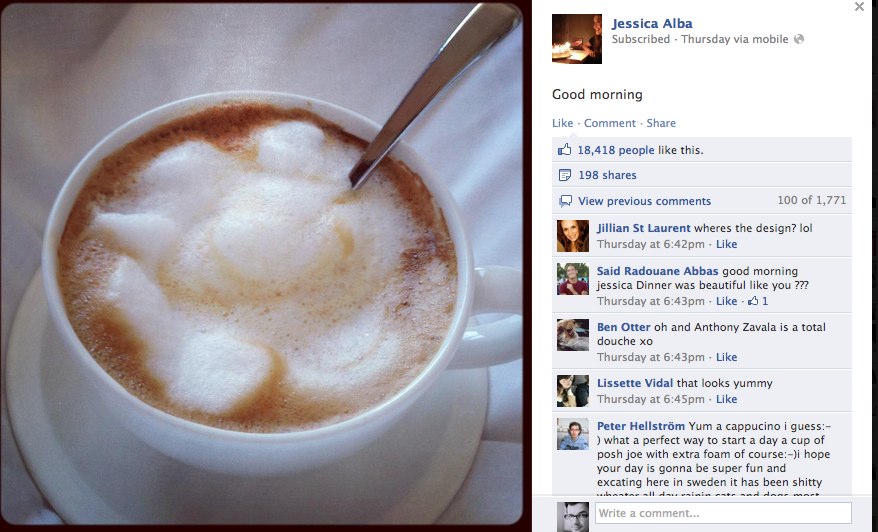The width and height of the screenshot is (878, 532).
Task: Click the speech bubble previous comments icon
Action: tap(566, 201)
